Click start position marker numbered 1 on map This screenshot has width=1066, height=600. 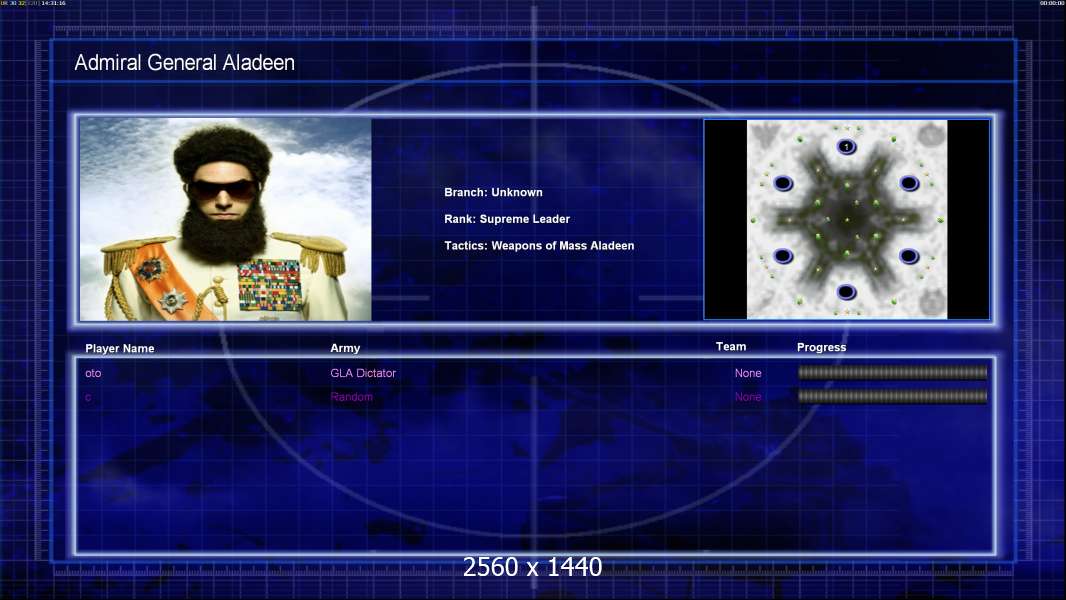[x=846, y=146]
